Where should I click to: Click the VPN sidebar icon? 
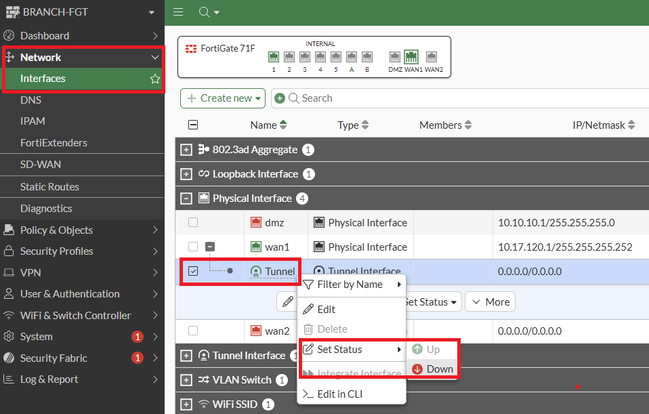9,272
